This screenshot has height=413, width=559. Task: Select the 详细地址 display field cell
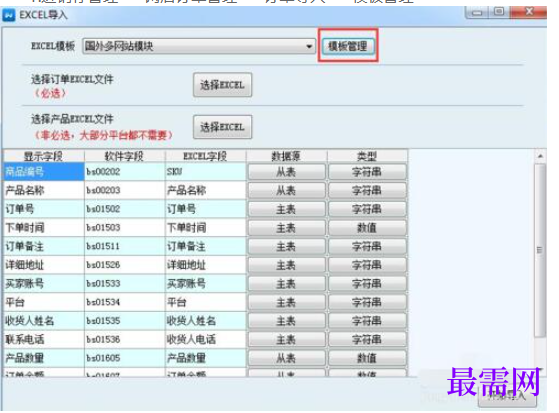[44, 265]
